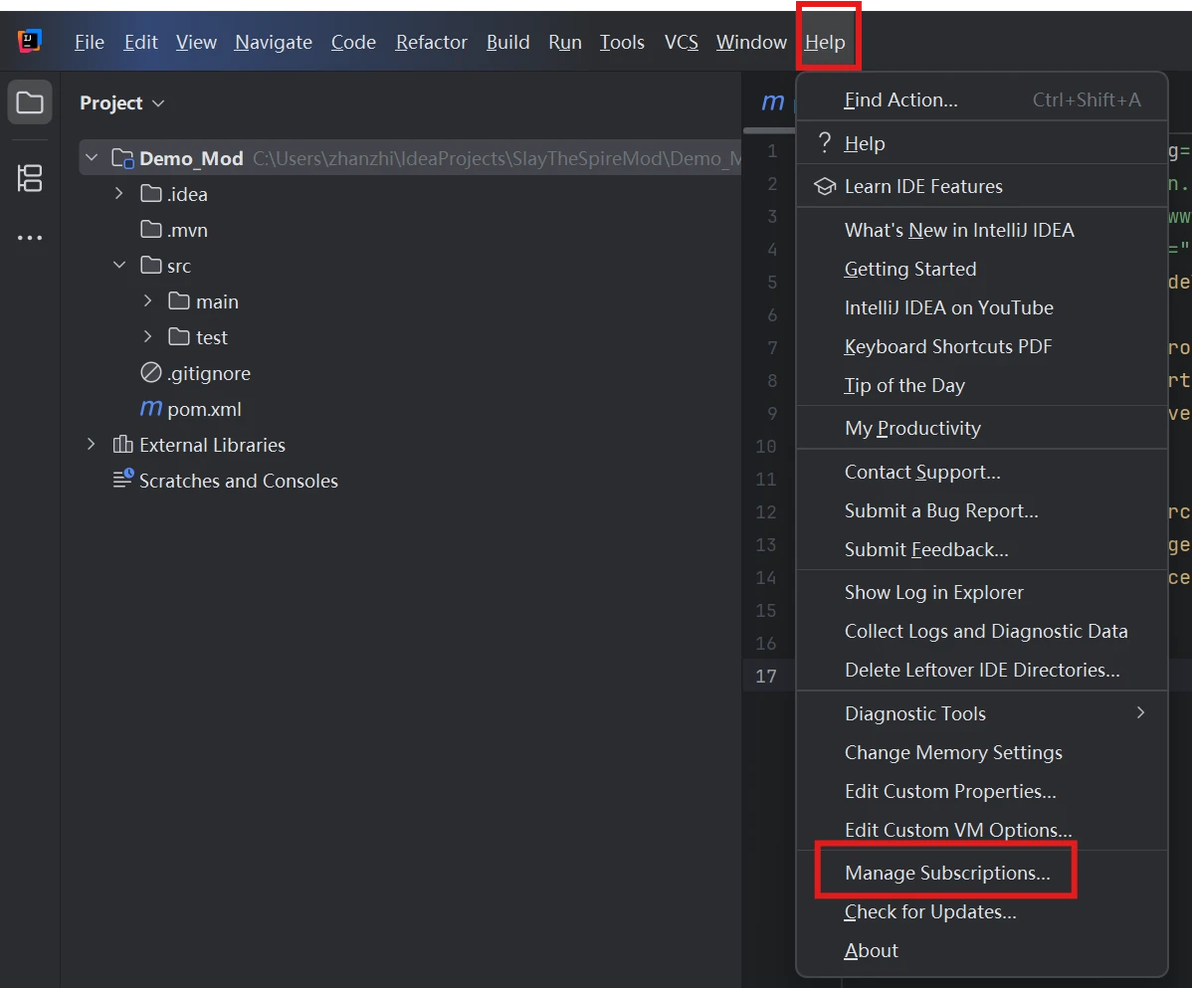The width and height of the screenshot is (1192, 988).
Task: Click the question mark Help icon
Action: tap(824, 142)
